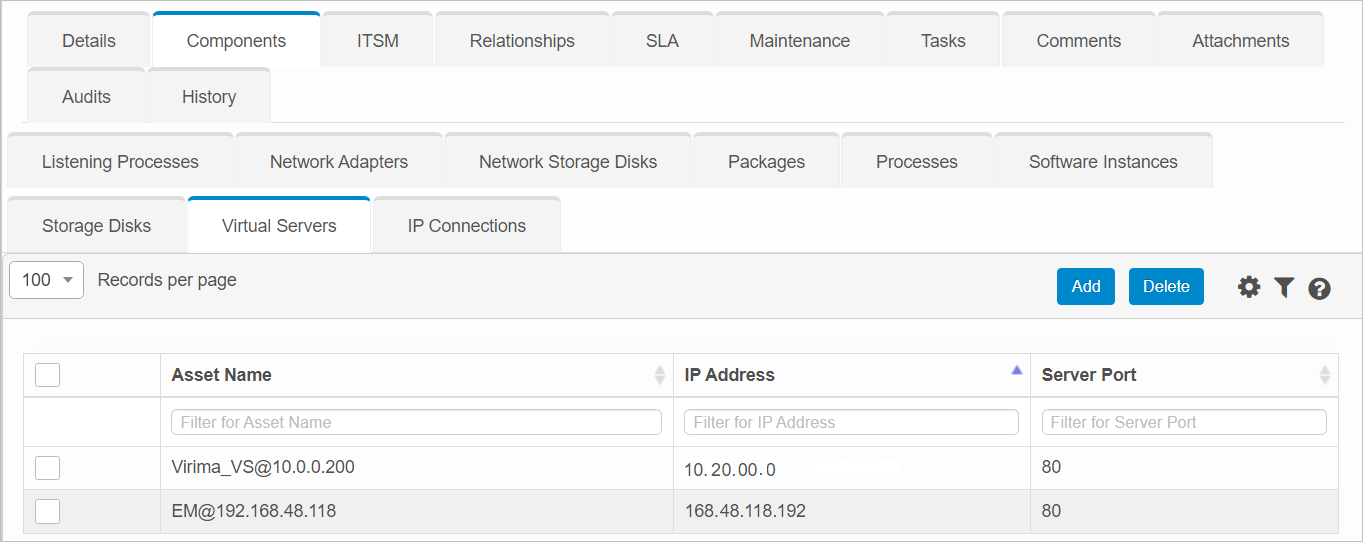Focus the Filter for Asset Name field

(x=416, y=422)
